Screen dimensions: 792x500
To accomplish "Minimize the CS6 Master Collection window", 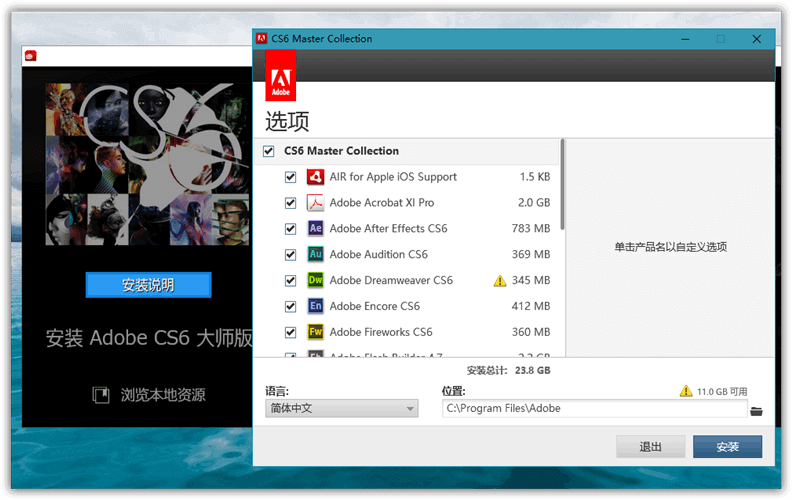I will (685, 39).
